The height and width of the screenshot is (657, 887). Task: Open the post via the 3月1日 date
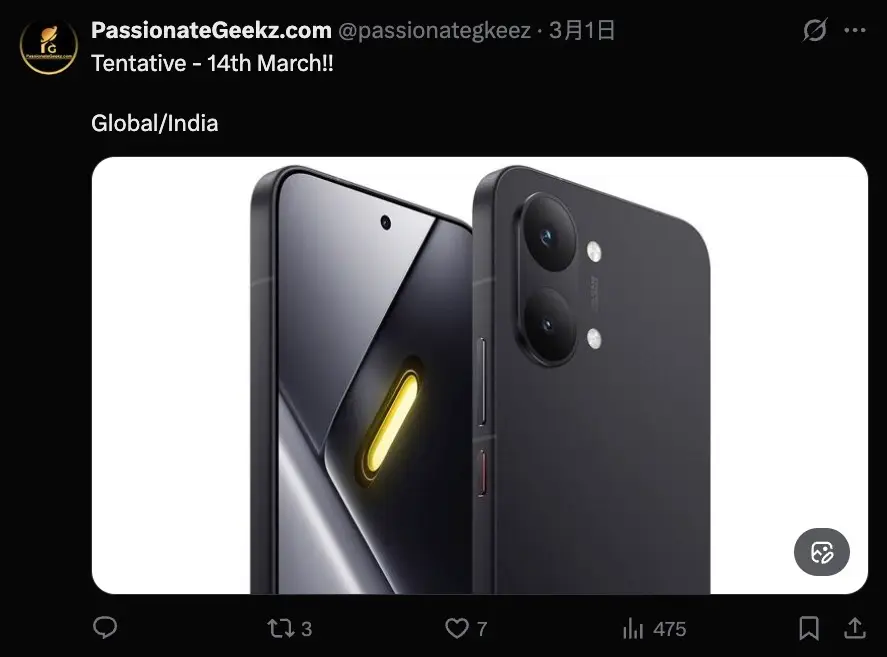click(x=582, y=31)
